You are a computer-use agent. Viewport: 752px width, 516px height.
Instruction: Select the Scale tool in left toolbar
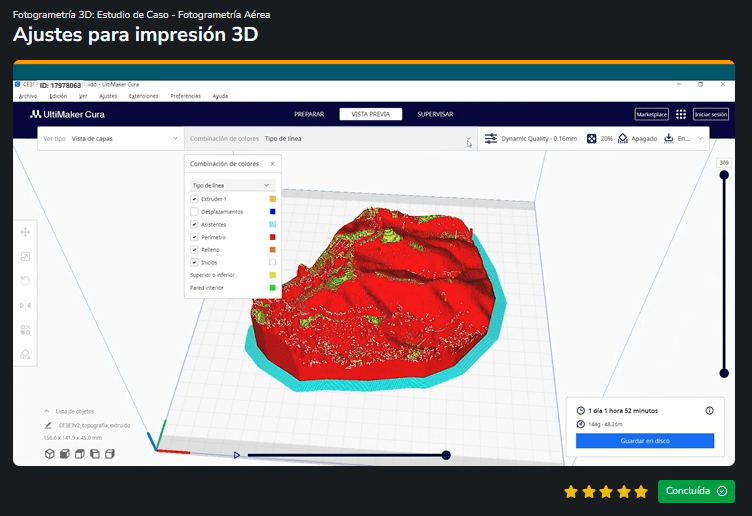point(25,257)
